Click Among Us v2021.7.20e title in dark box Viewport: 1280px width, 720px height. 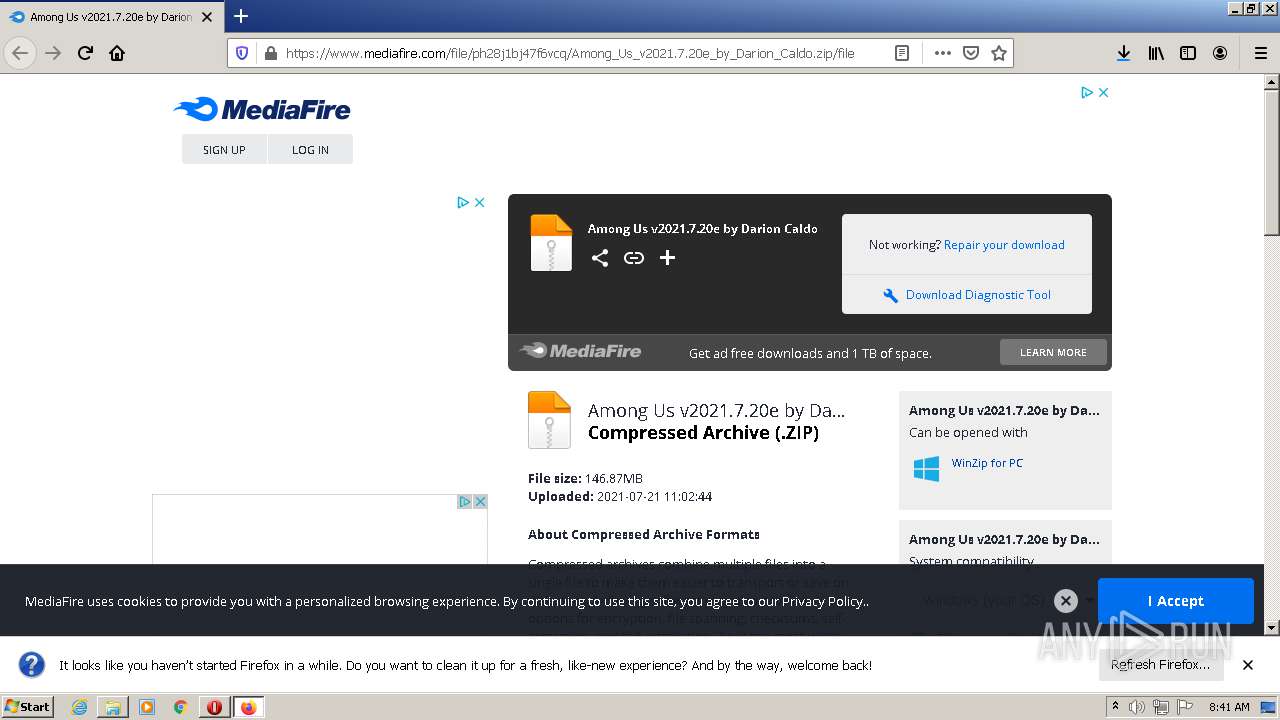click(702, 228)
